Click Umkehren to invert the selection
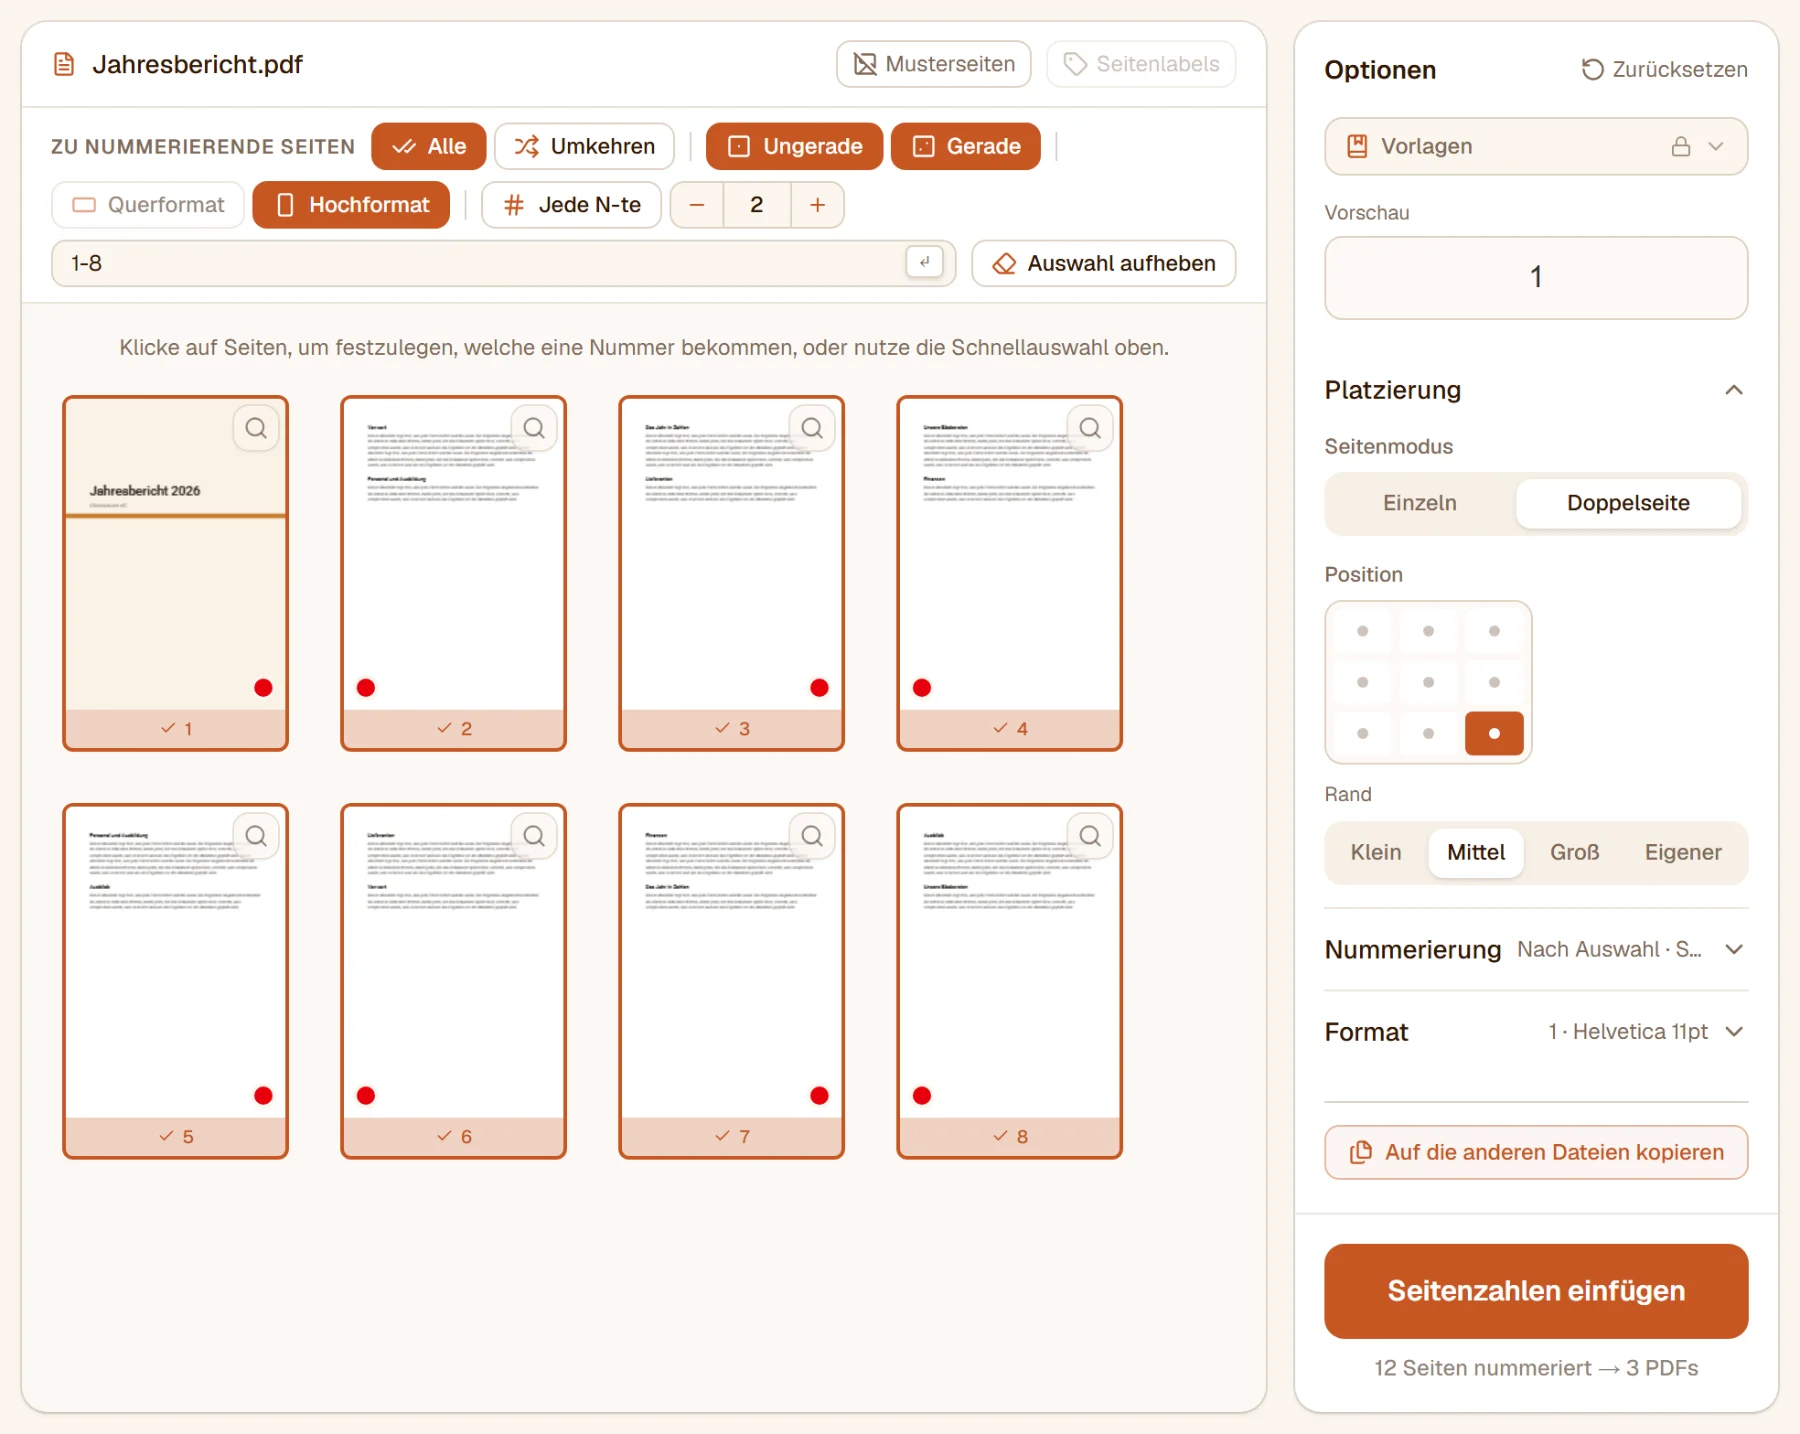 tap(584, 146)
